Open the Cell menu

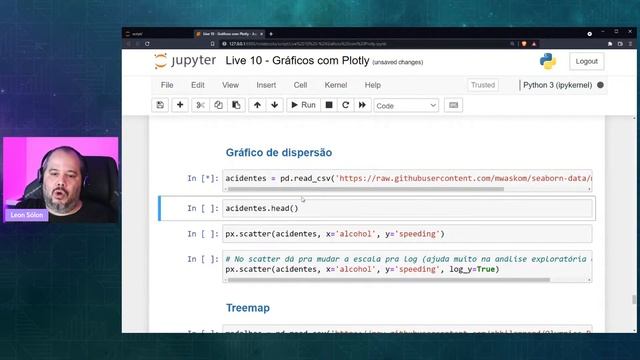click(x=300, y=85)
